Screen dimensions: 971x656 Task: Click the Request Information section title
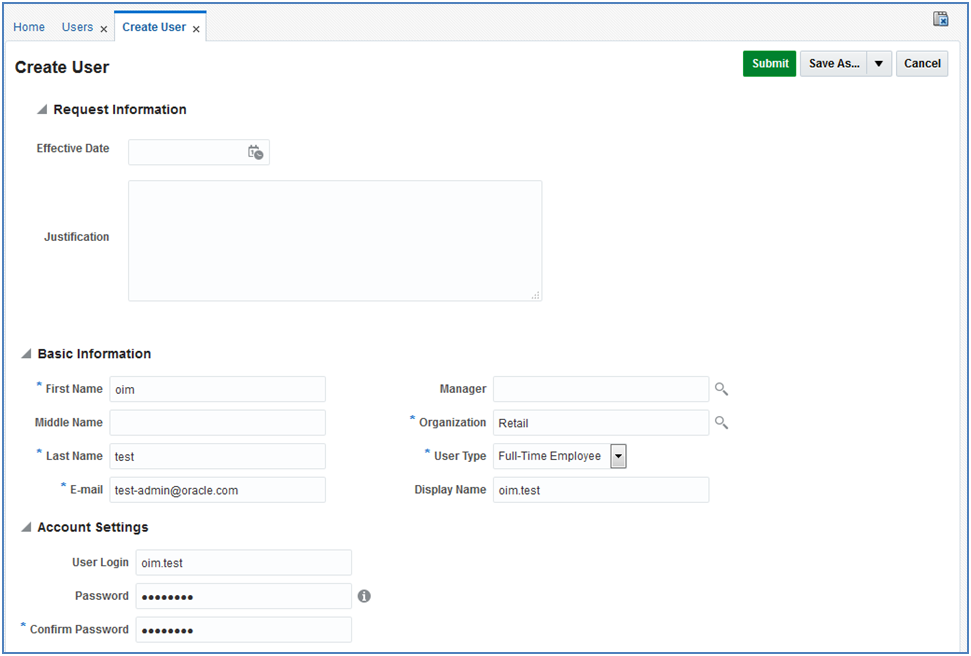click(x=120, y=110)
